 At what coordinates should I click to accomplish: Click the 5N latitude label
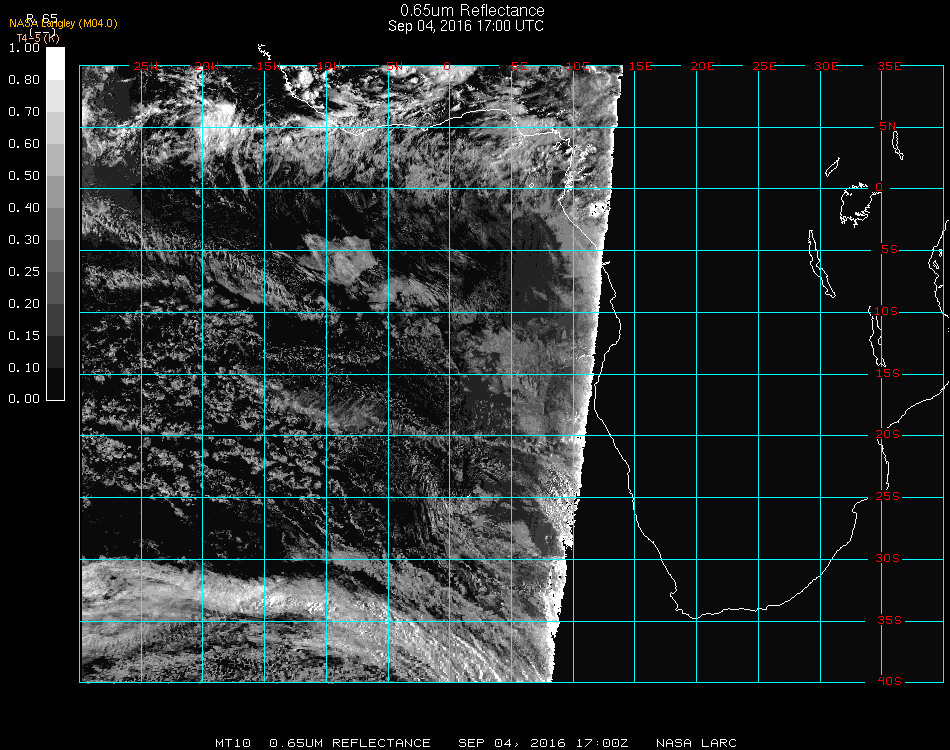(888, 126)
